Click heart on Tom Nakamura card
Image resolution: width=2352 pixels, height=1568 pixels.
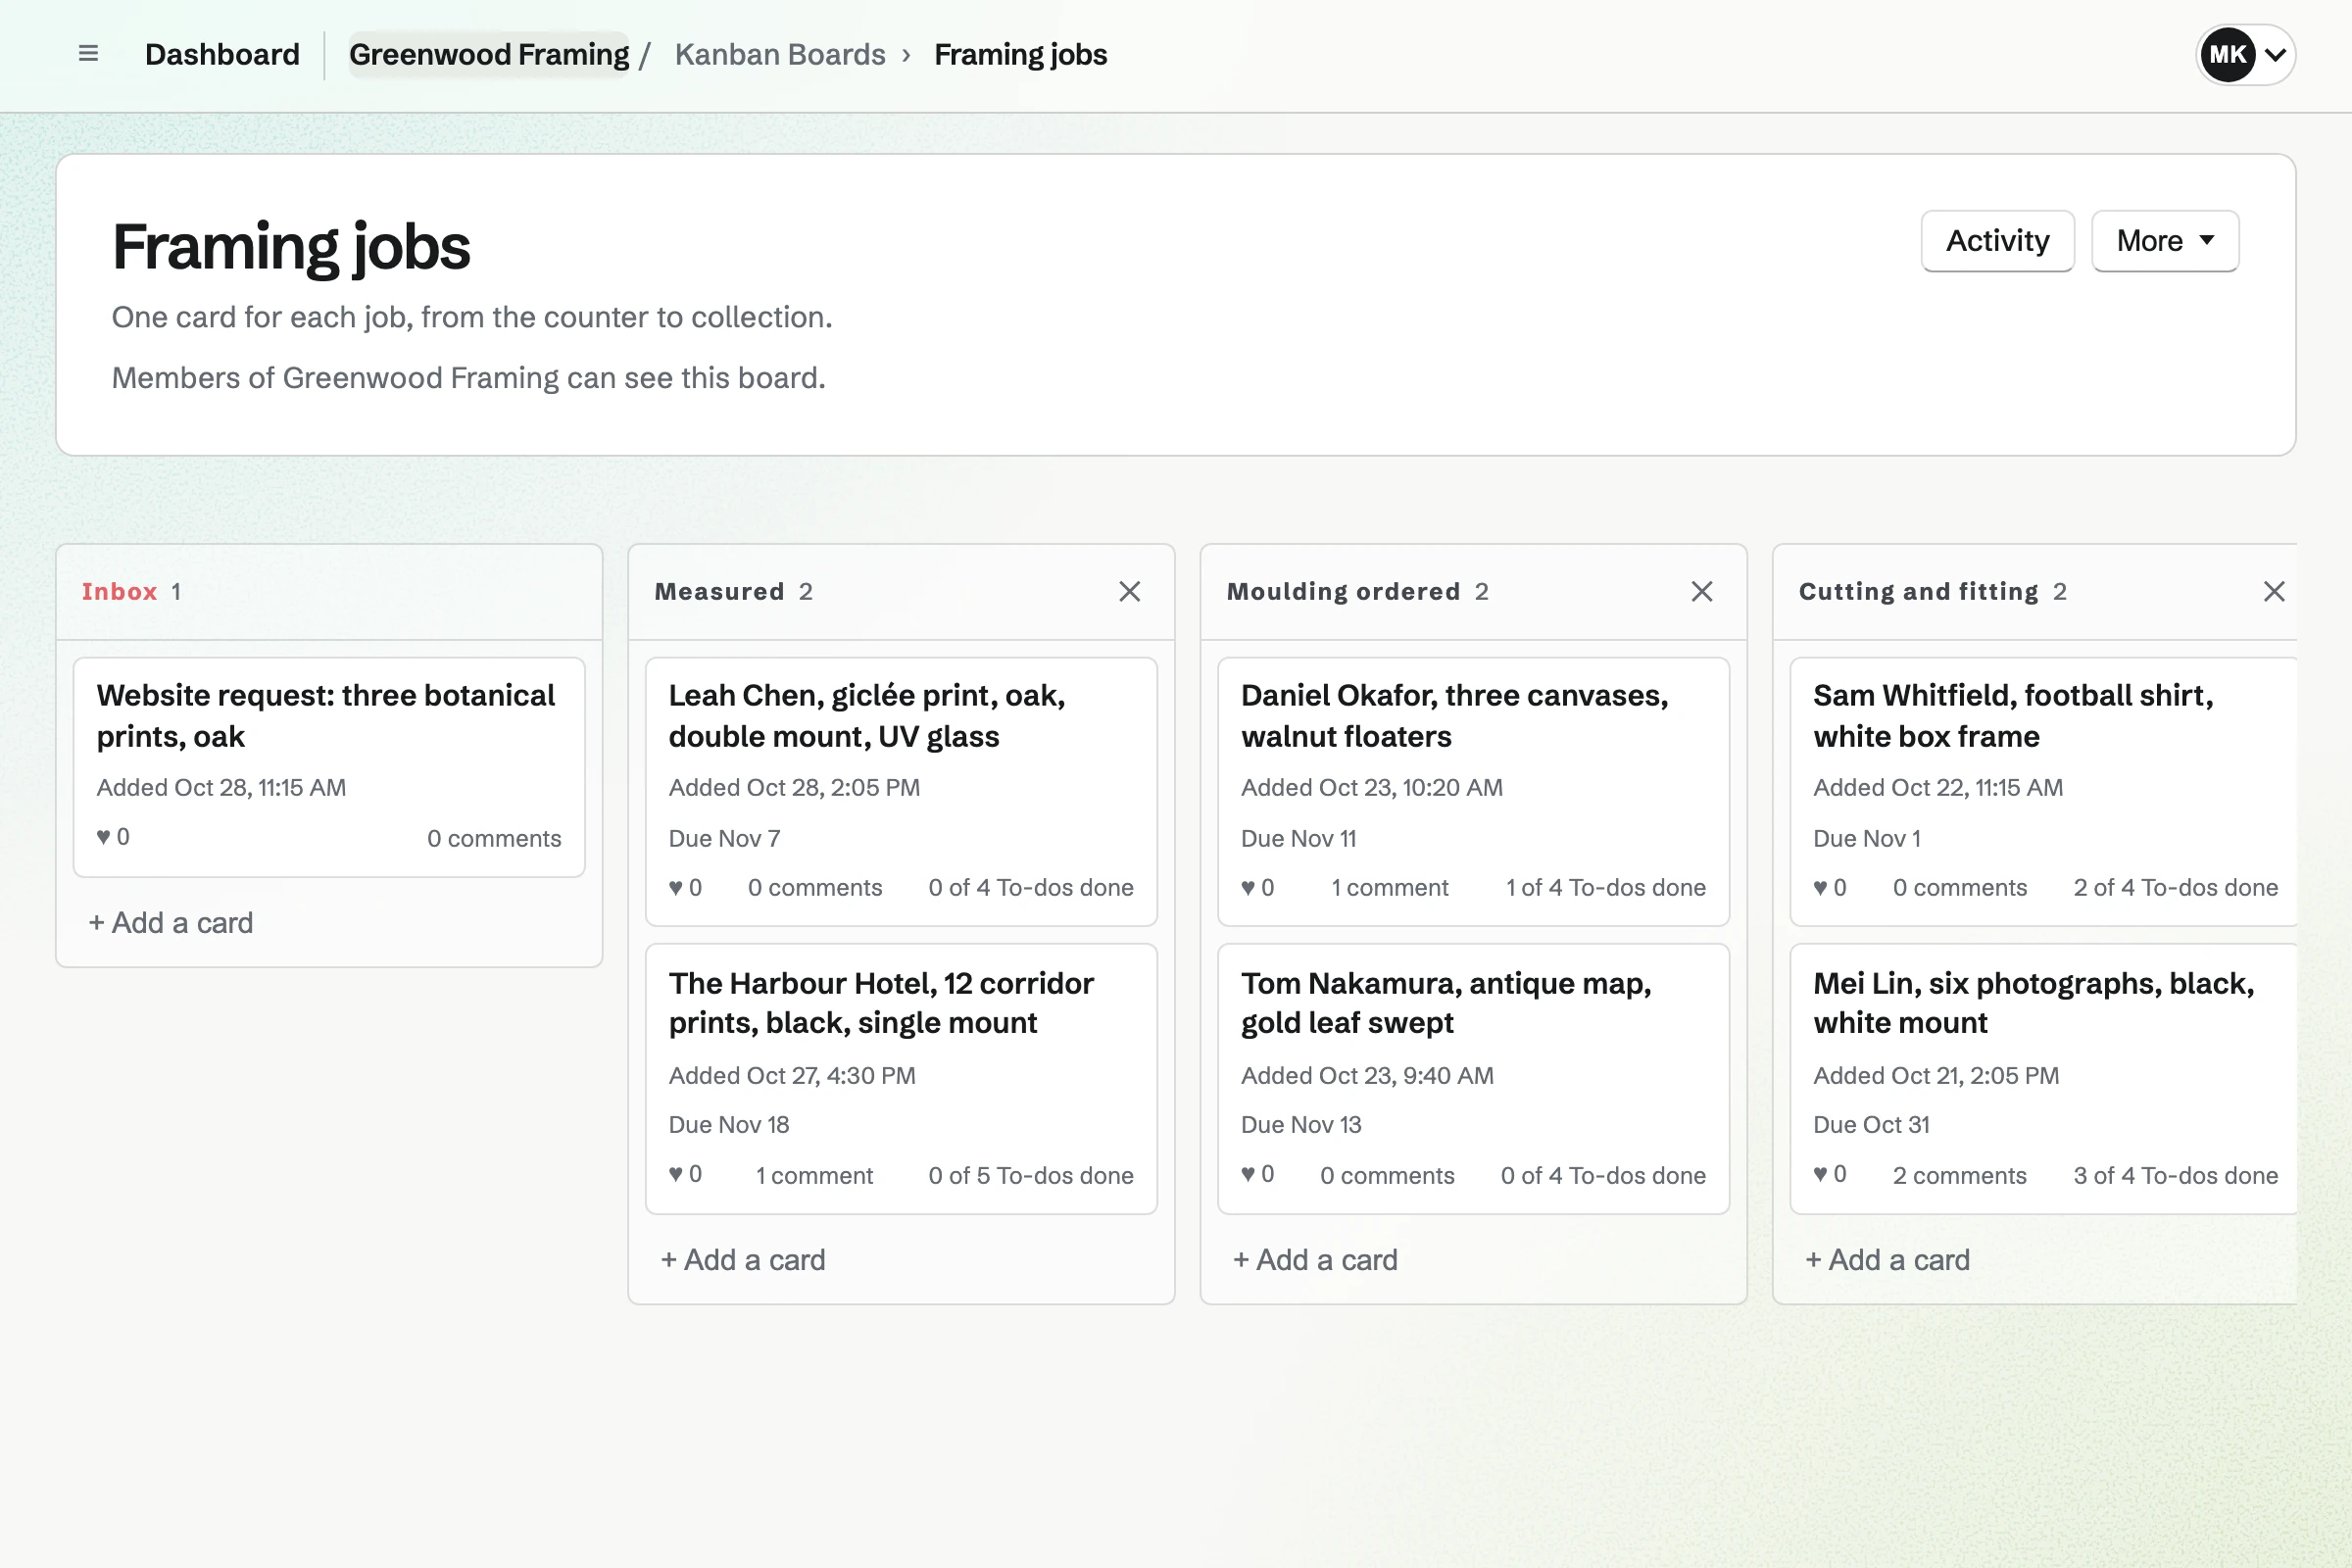[1257, 1174]
